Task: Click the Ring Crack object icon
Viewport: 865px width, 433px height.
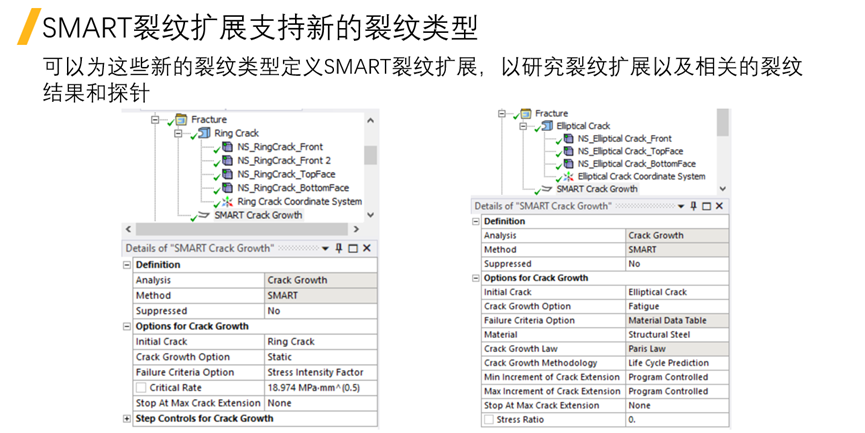Action: [204, 133]
